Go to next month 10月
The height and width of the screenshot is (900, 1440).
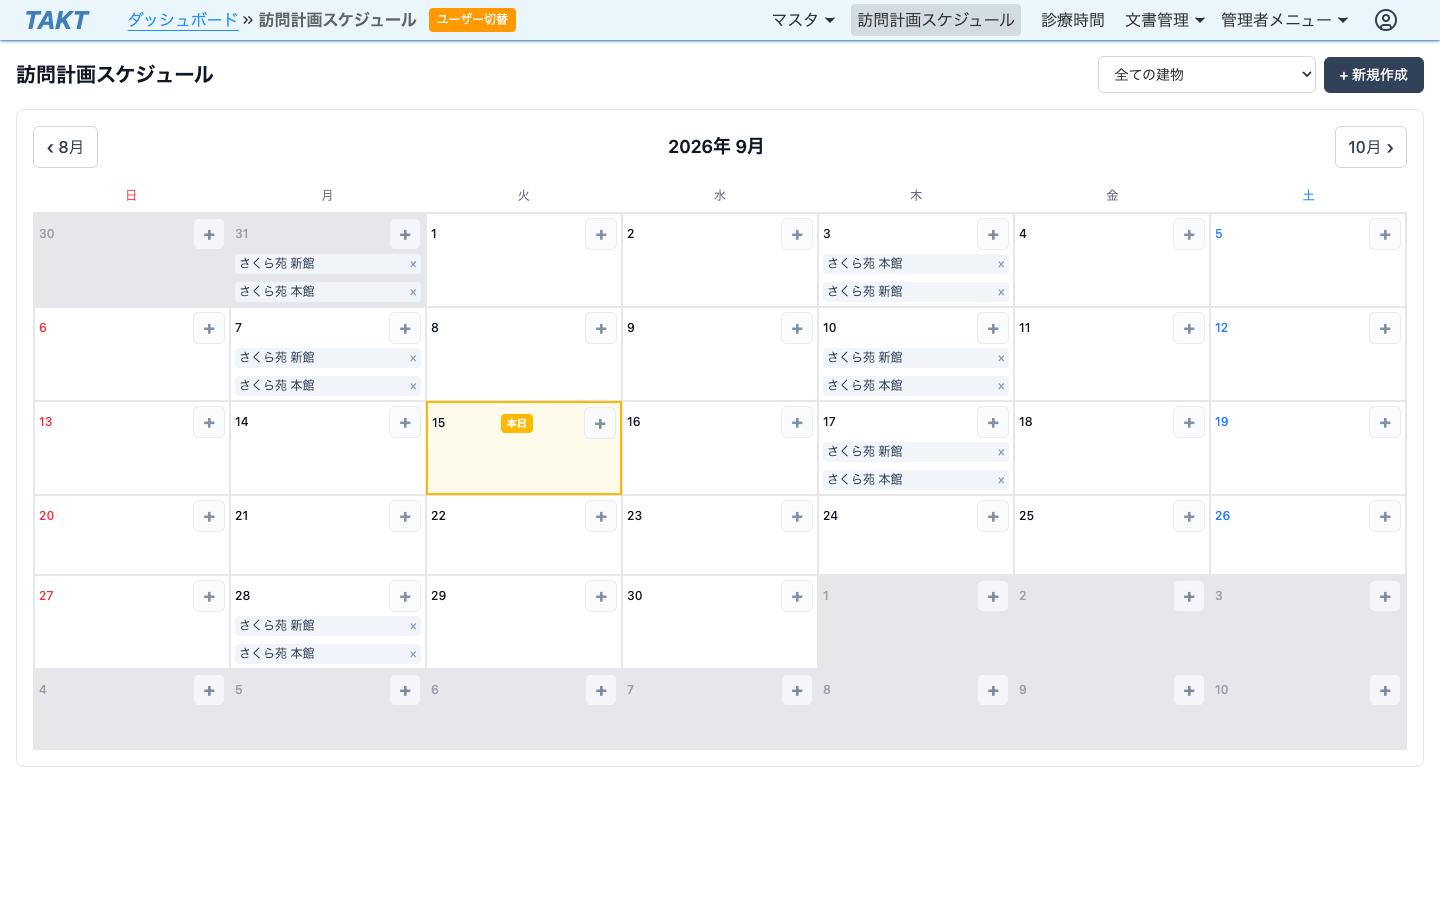[x=1371, y=147]
